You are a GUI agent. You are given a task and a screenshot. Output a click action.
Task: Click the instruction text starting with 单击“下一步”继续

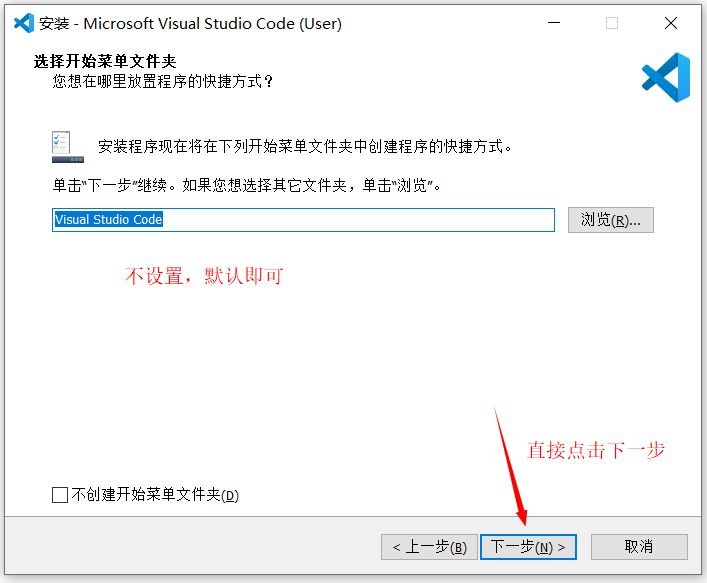[247, 185]
